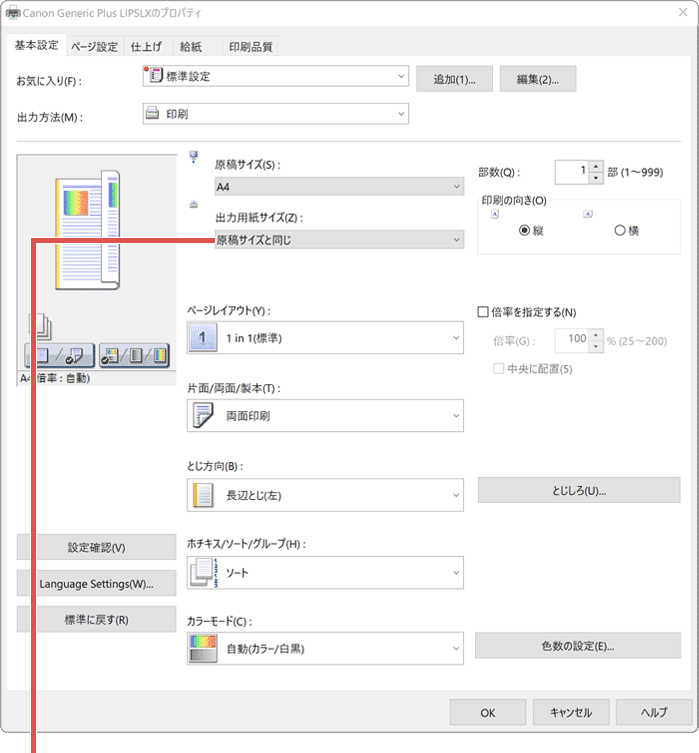Open the ヘルプ button
Screen dimensions: 699x753
click(x=654, y=713)
